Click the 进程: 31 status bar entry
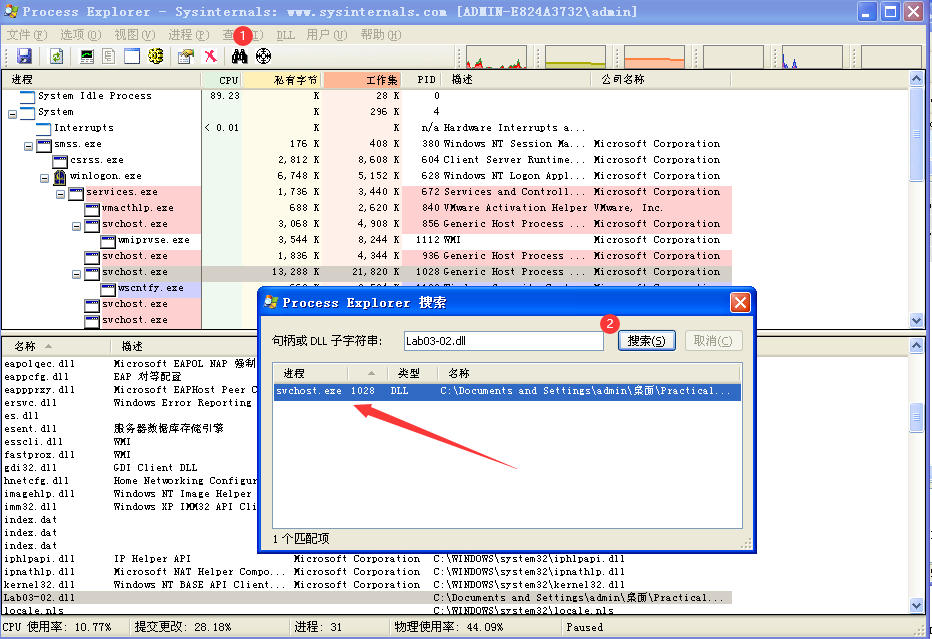932x639 pixels. coord(318,627)
